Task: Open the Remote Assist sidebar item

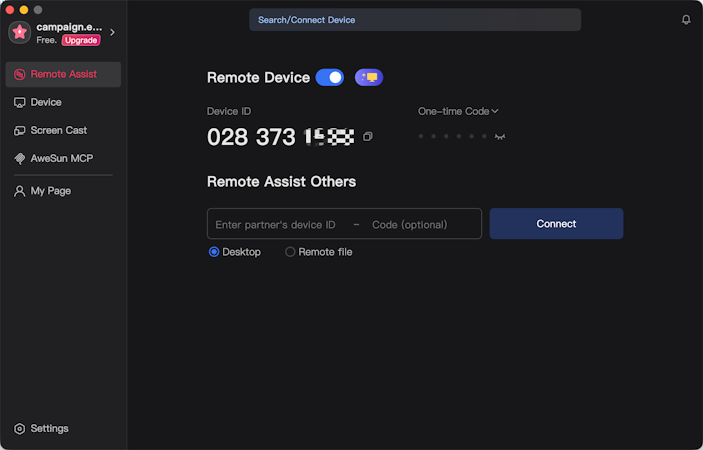Action: [x=63, y=74]
